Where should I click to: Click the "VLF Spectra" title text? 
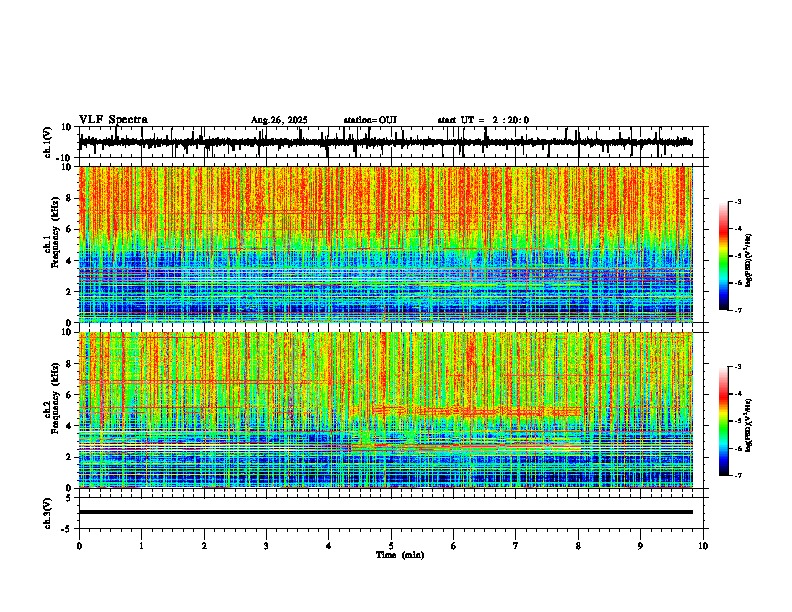113,120
